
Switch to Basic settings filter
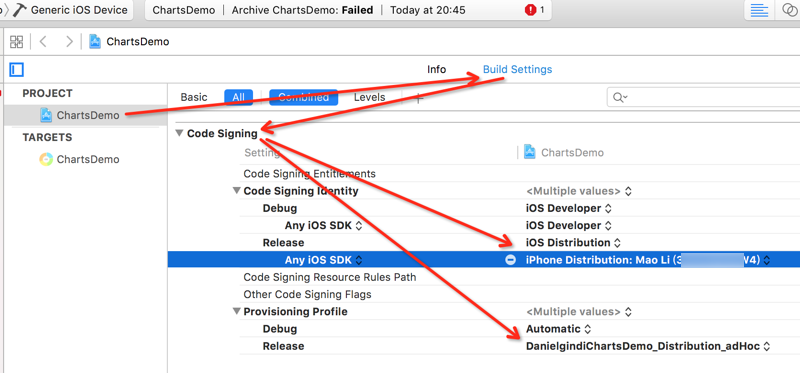tap(194, 97)
